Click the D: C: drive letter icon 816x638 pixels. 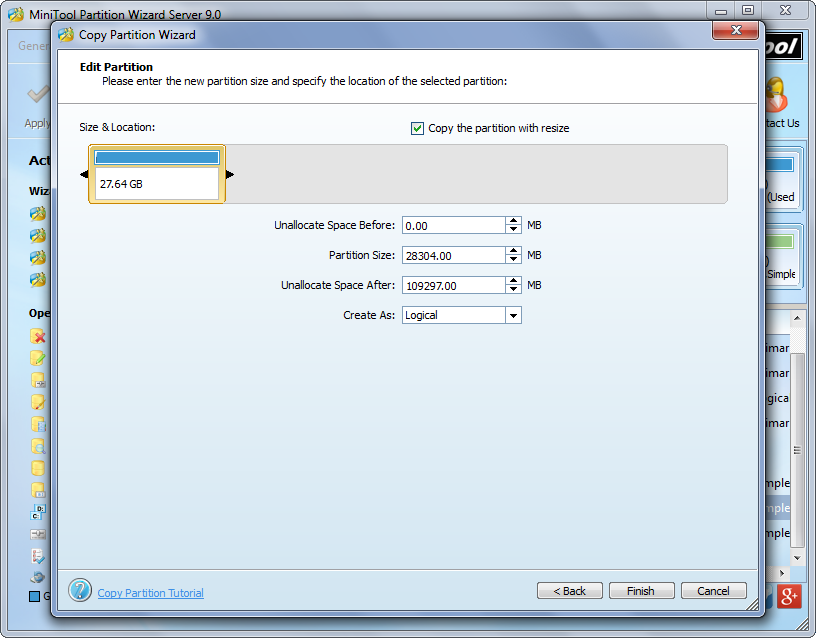[x=37, y=512]
